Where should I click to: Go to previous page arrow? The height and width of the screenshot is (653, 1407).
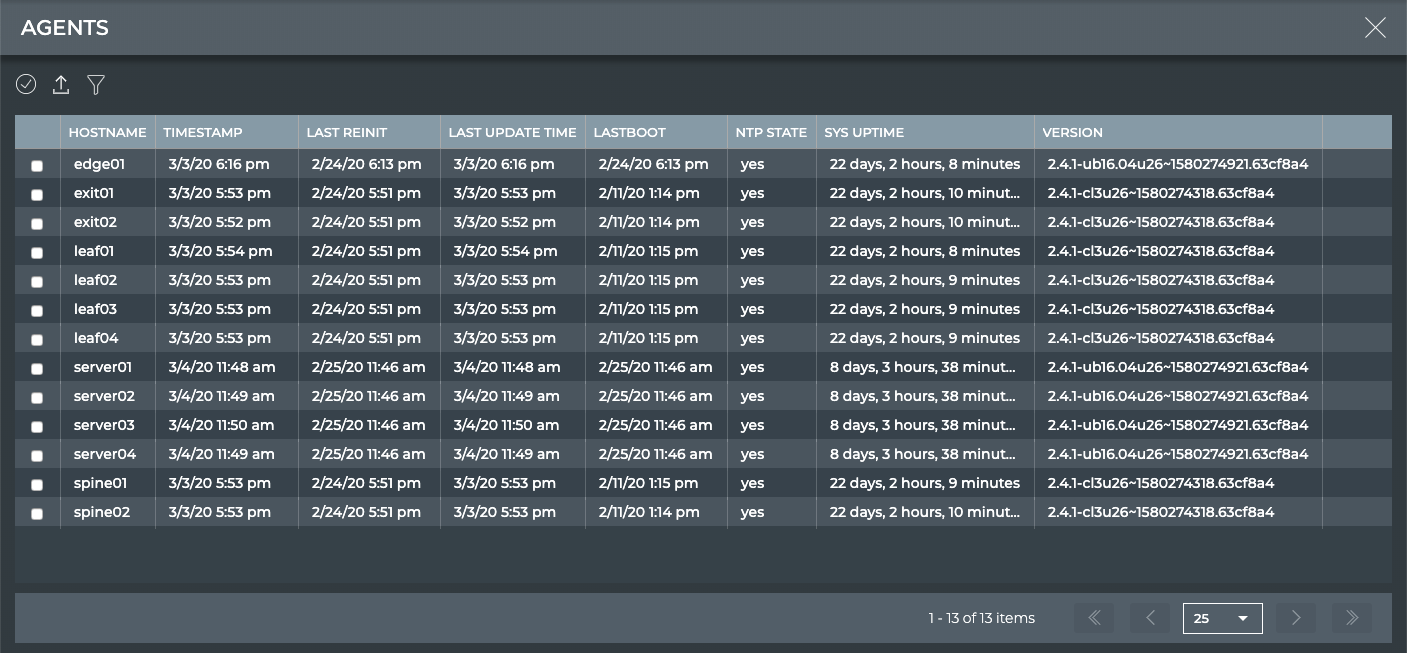(x=1150, y=618)
